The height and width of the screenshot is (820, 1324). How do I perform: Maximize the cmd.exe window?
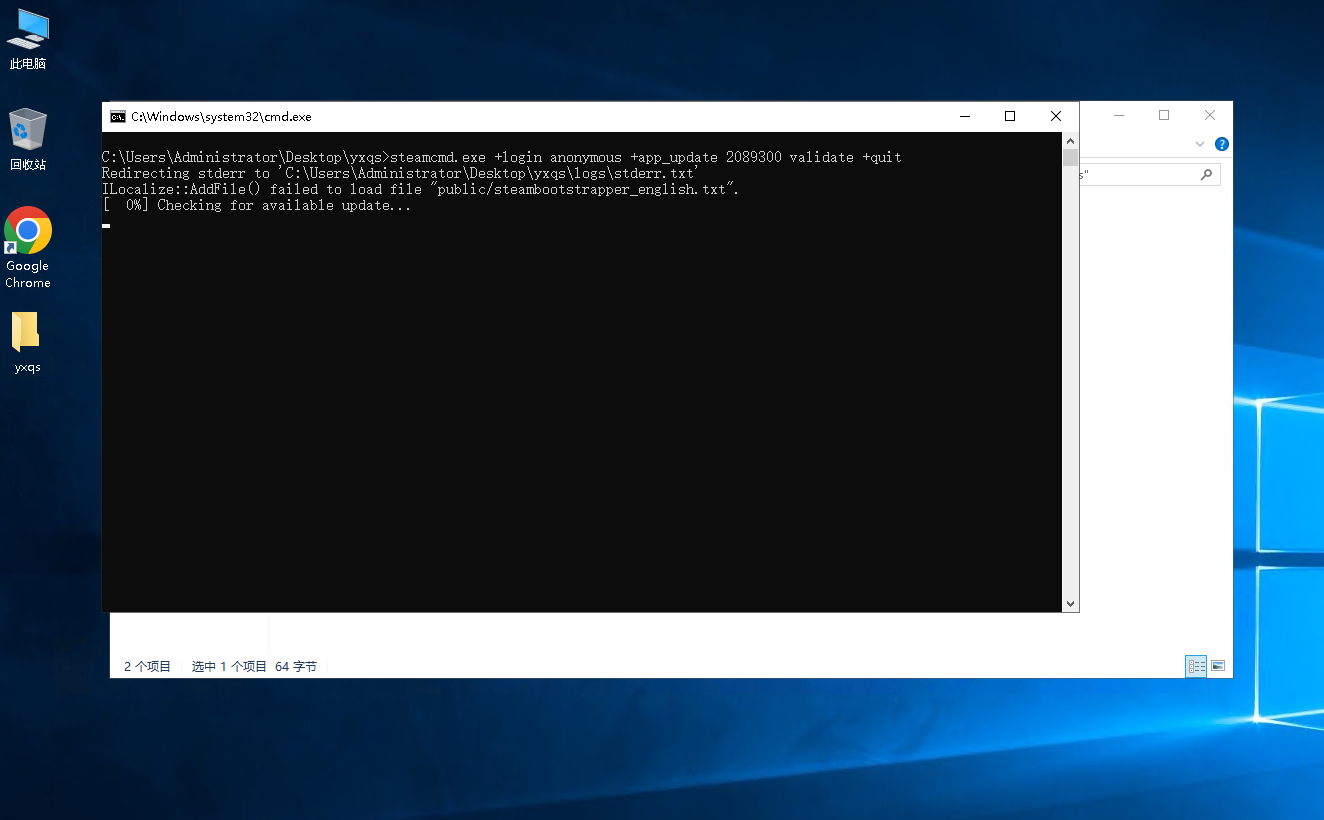1010,116
